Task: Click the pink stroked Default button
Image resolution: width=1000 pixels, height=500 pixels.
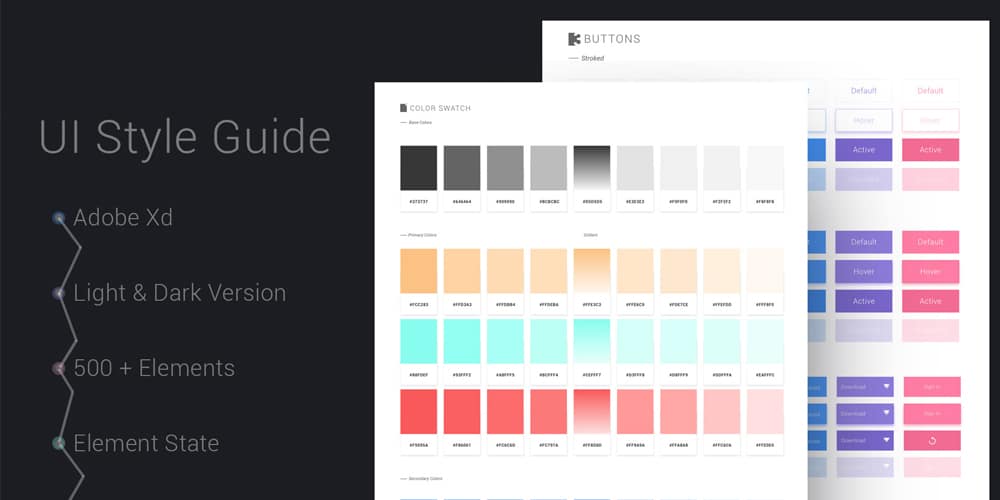Action: tap(930, 91)
